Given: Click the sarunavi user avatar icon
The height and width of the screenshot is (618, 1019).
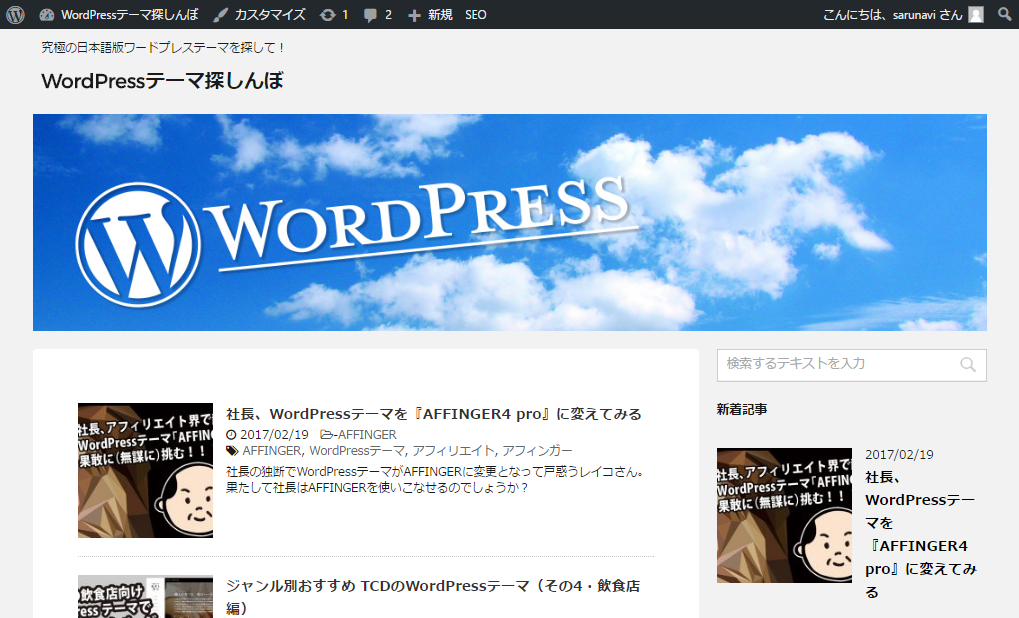Looking at the screenshot, I should [976, 14].
